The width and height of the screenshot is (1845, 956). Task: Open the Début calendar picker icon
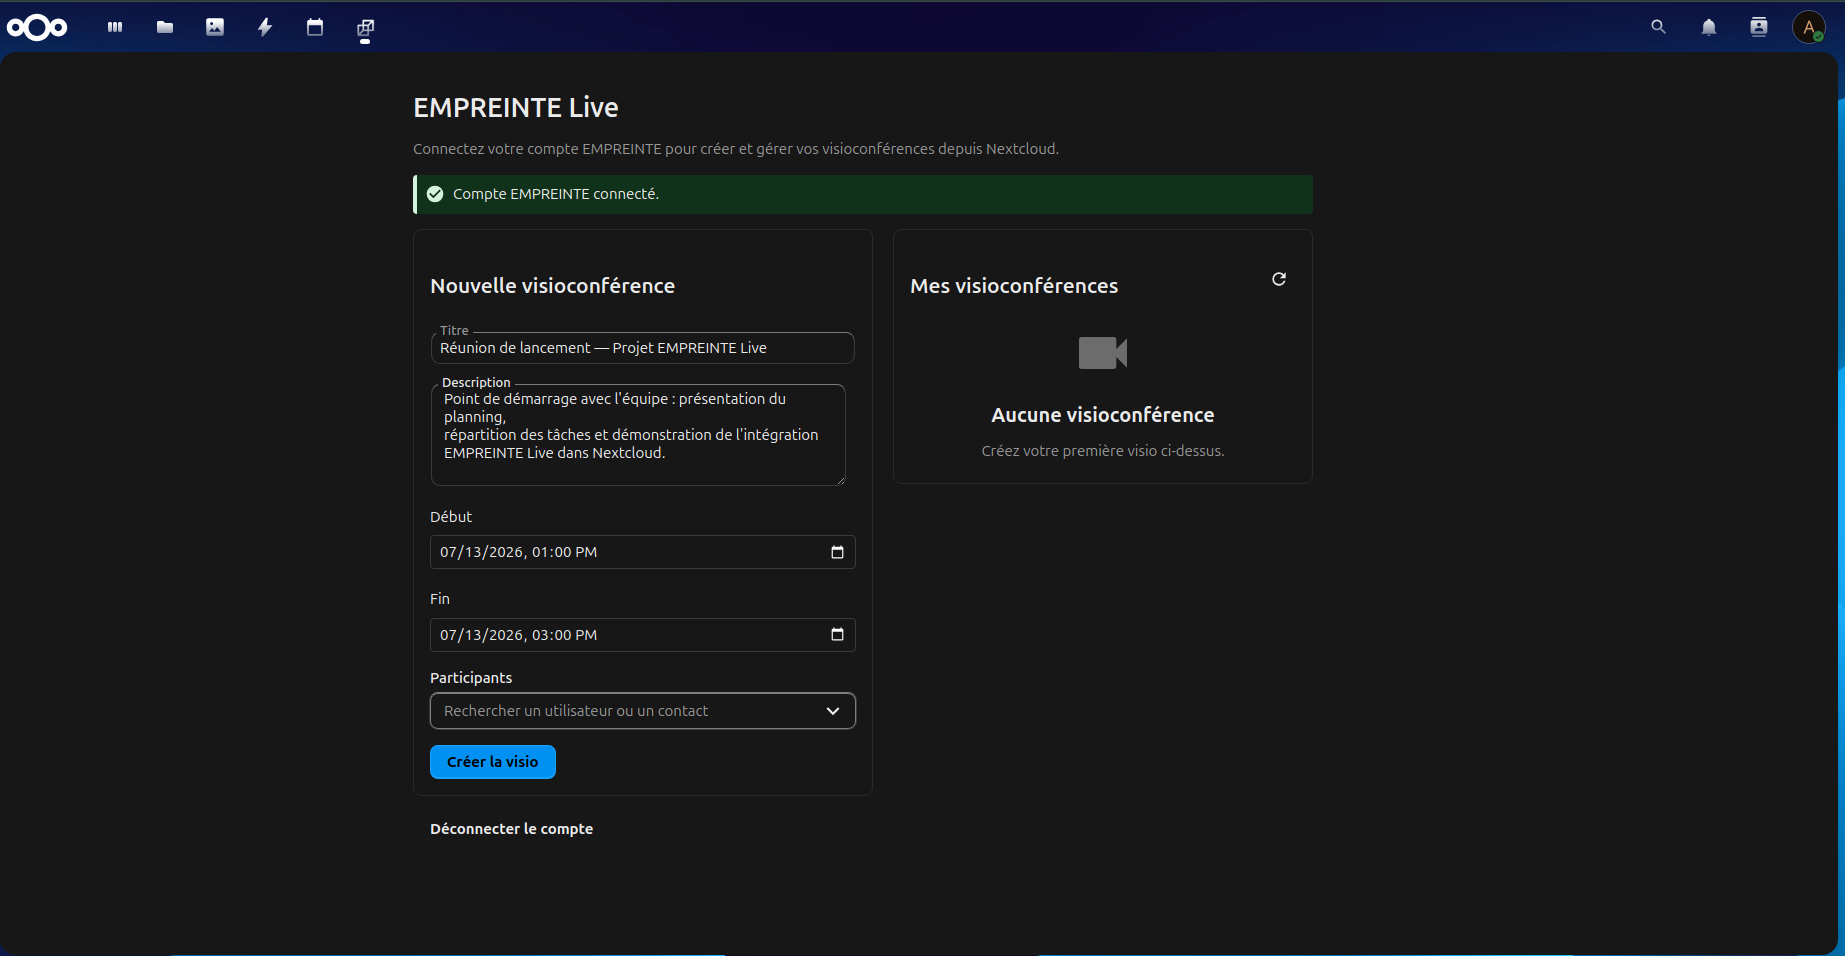[x=837, y=552]
